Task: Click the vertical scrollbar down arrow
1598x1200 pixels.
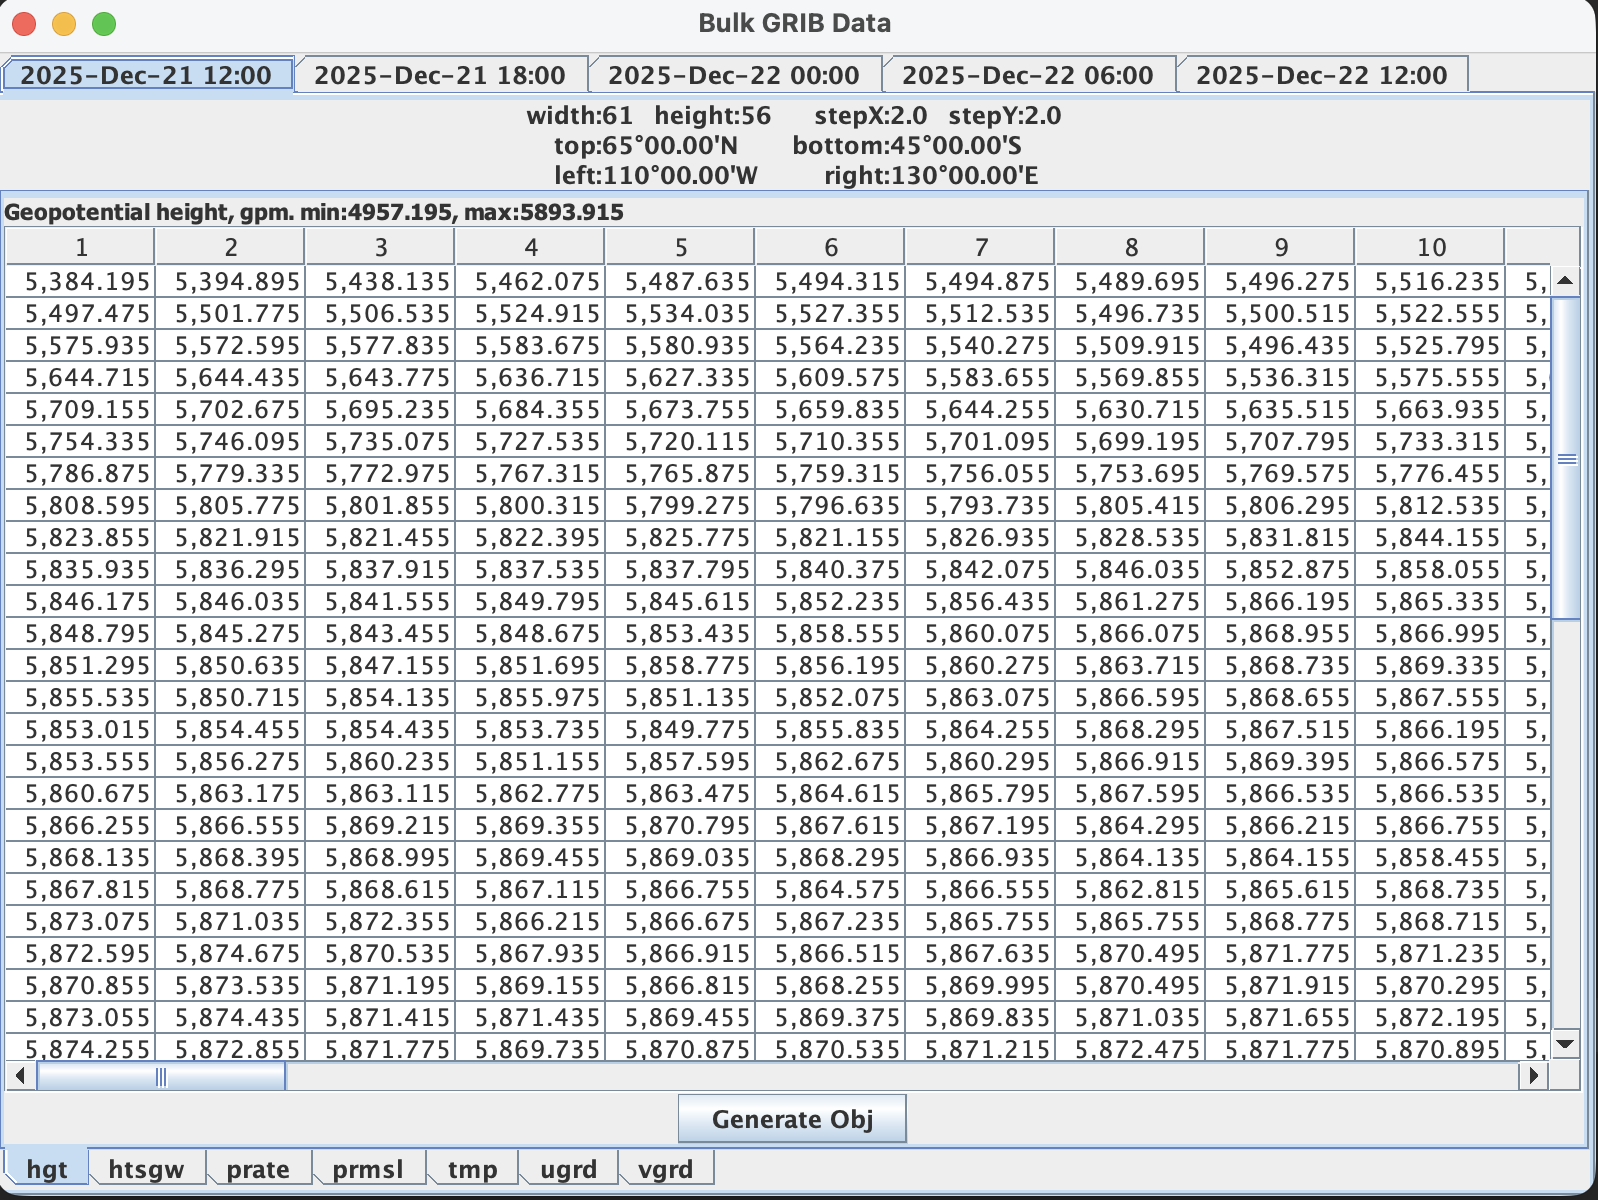Action: [1566, 1044]
